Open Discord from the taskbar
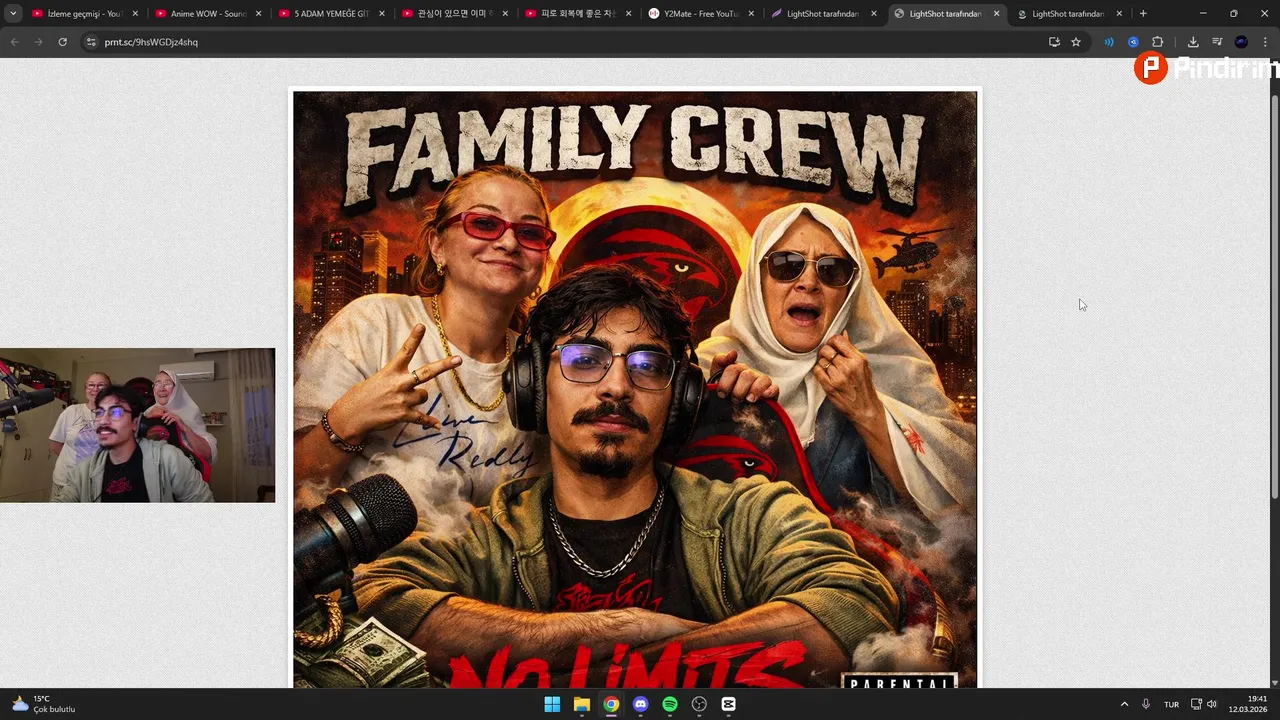 (x=640, y=704)
